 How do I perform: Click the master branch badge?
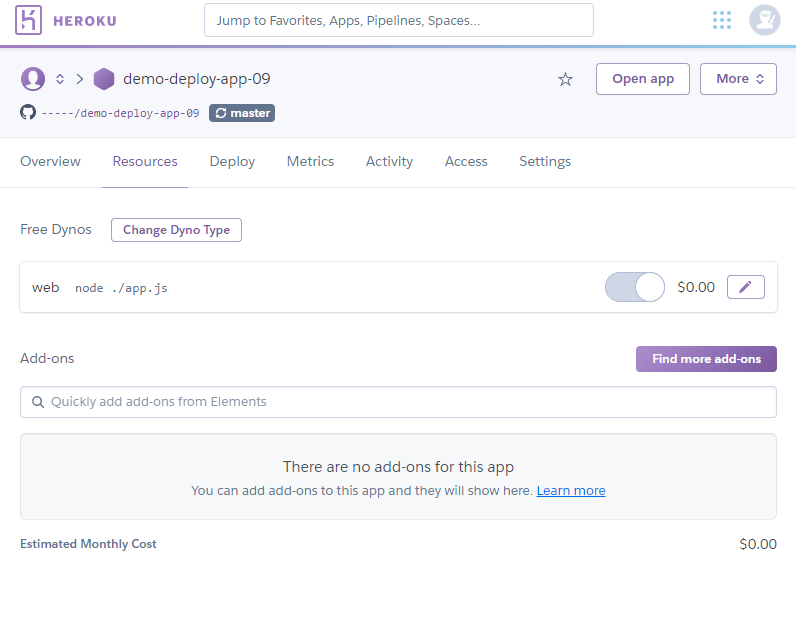242,113
